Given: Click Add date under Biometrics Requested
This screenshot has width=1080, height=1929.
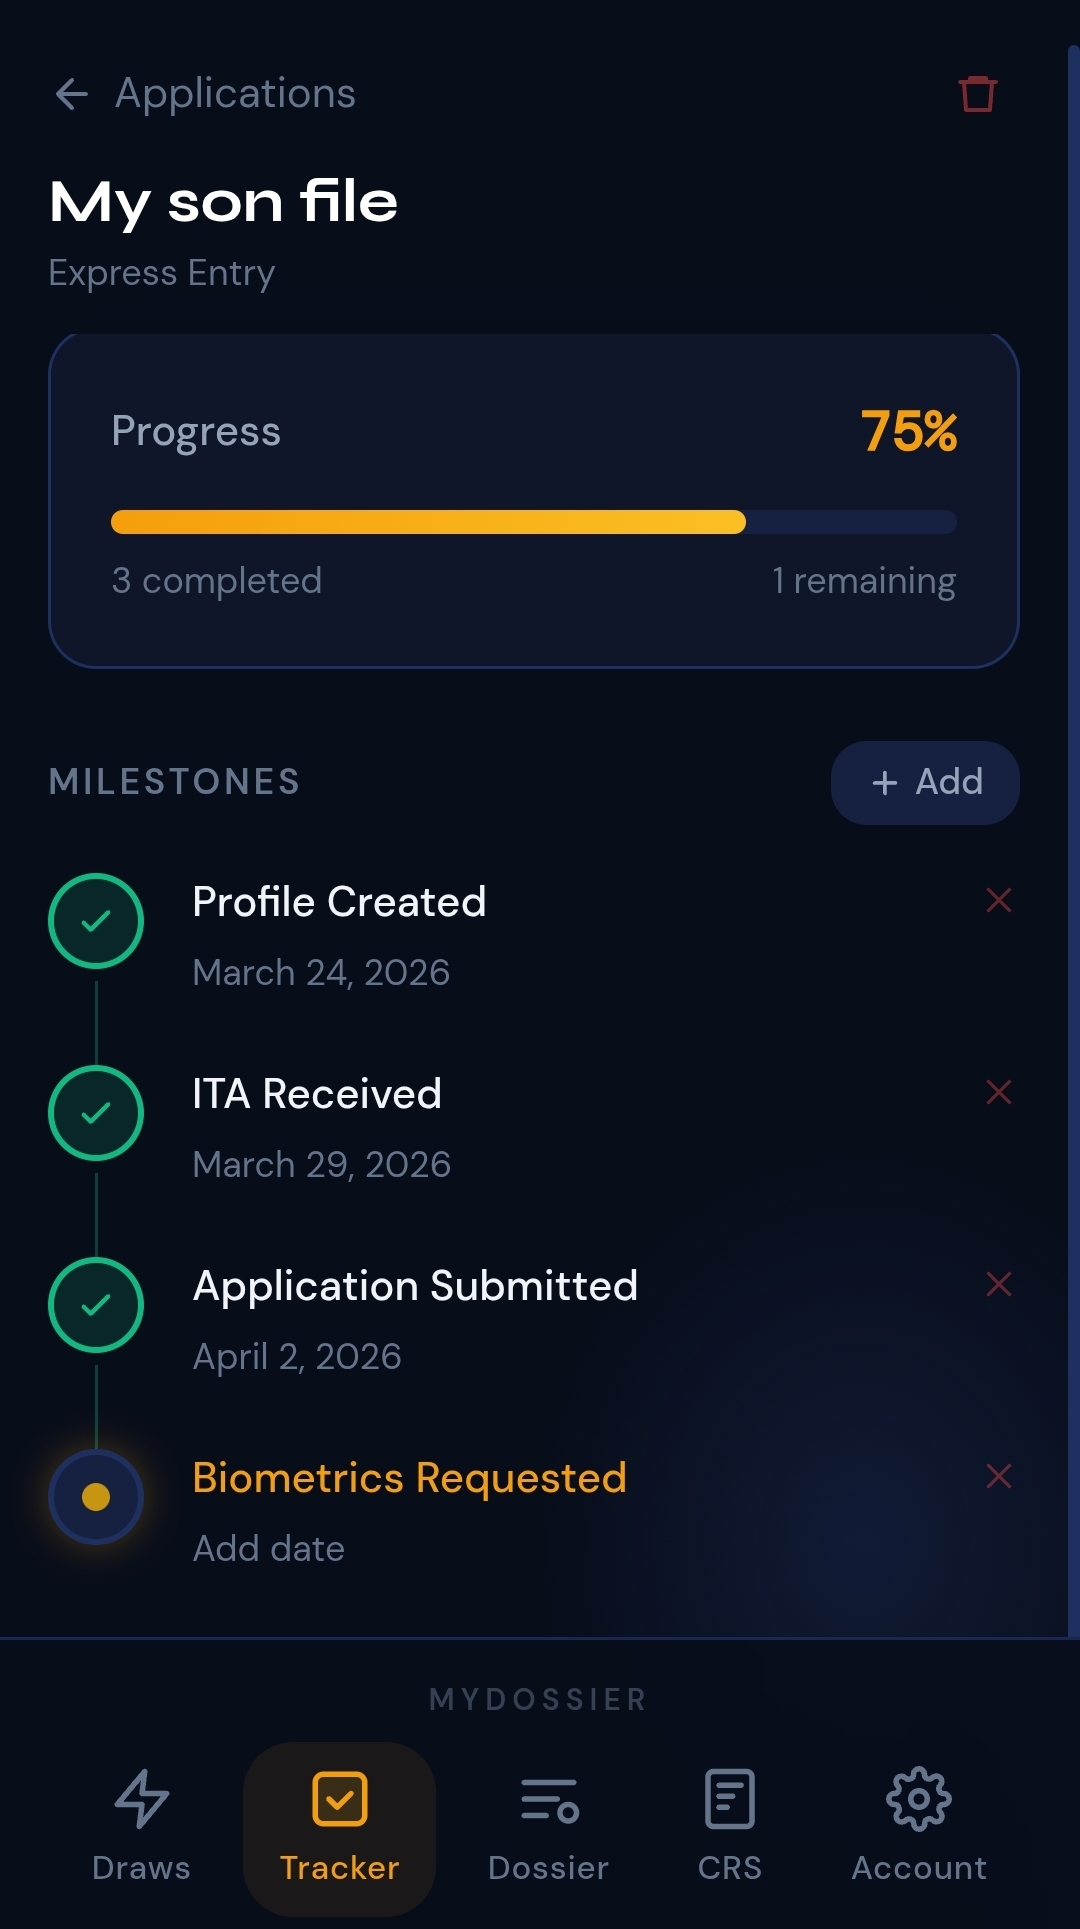Looking at the screenshot, I should tap(268, 1548).
